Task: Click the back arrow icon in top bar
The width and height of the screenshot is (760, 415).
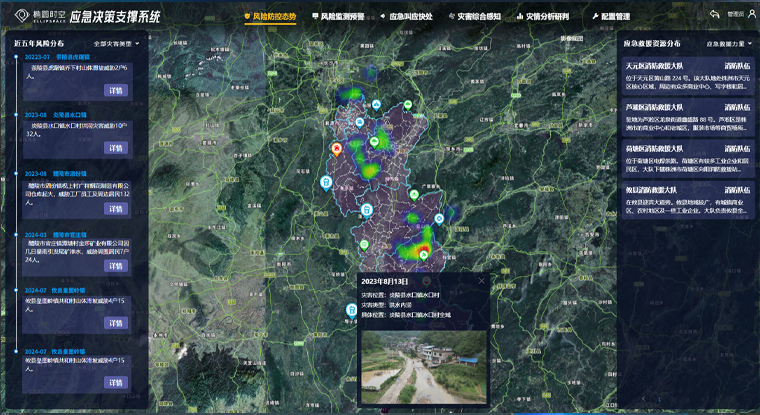Action: [715, 15]
